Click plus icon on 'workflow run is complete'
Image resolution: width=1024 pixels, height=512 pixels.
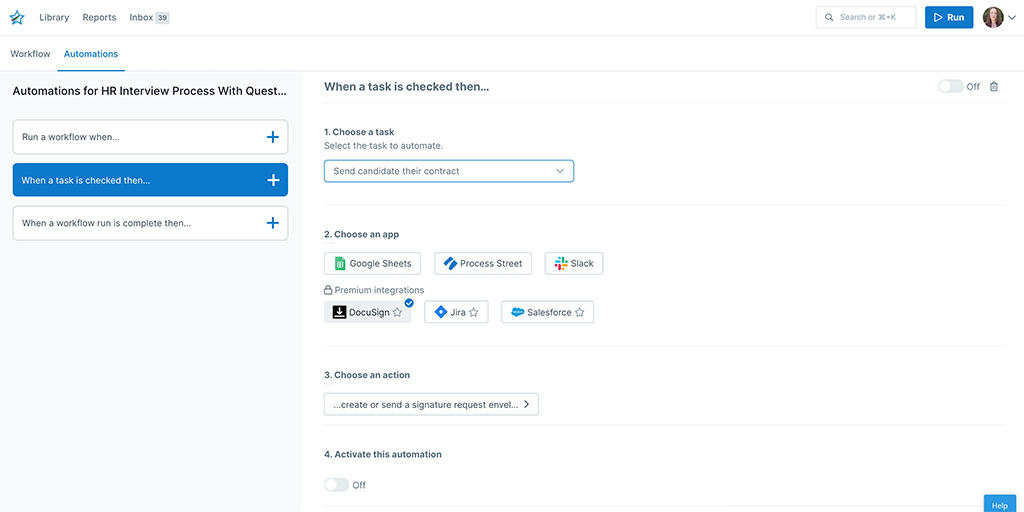click(x=273, y=223)
